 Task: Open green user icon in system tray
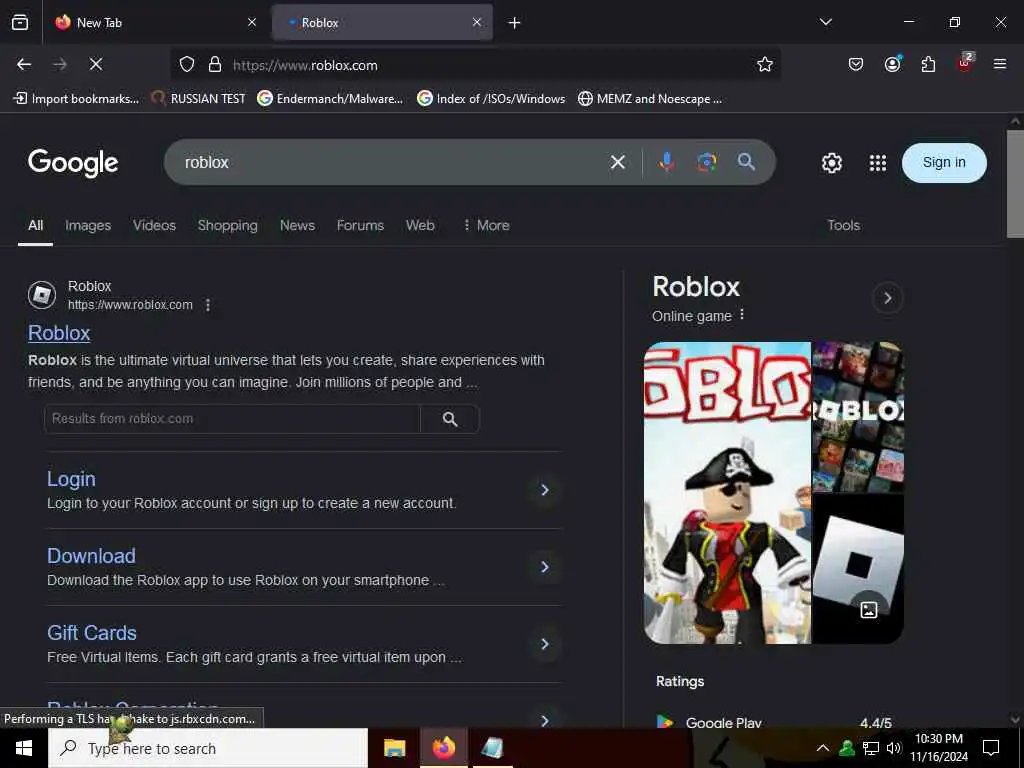point(847,748)
